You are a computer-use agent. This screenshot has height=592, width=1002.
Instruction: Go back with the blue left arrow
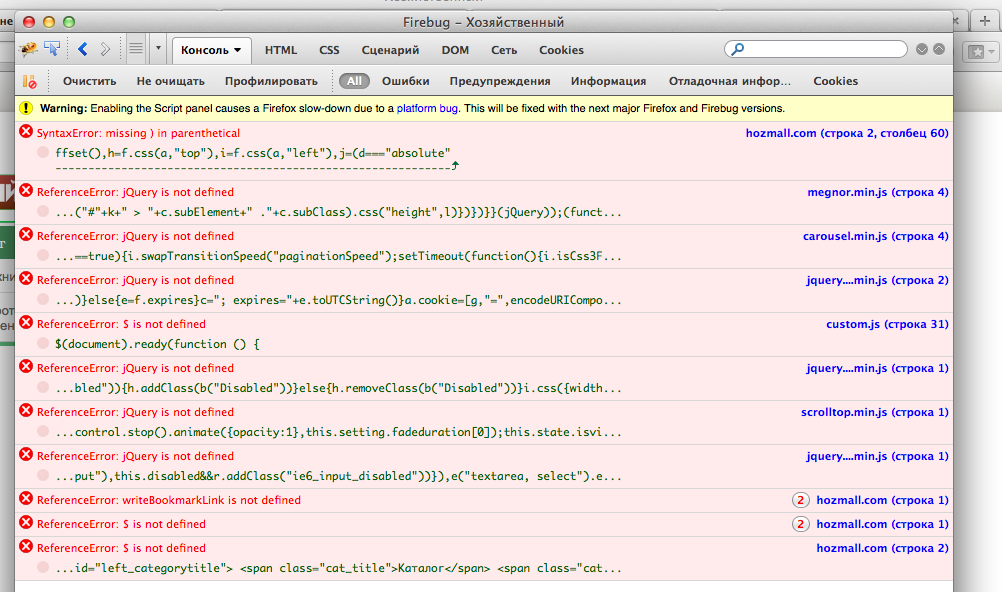83,49
